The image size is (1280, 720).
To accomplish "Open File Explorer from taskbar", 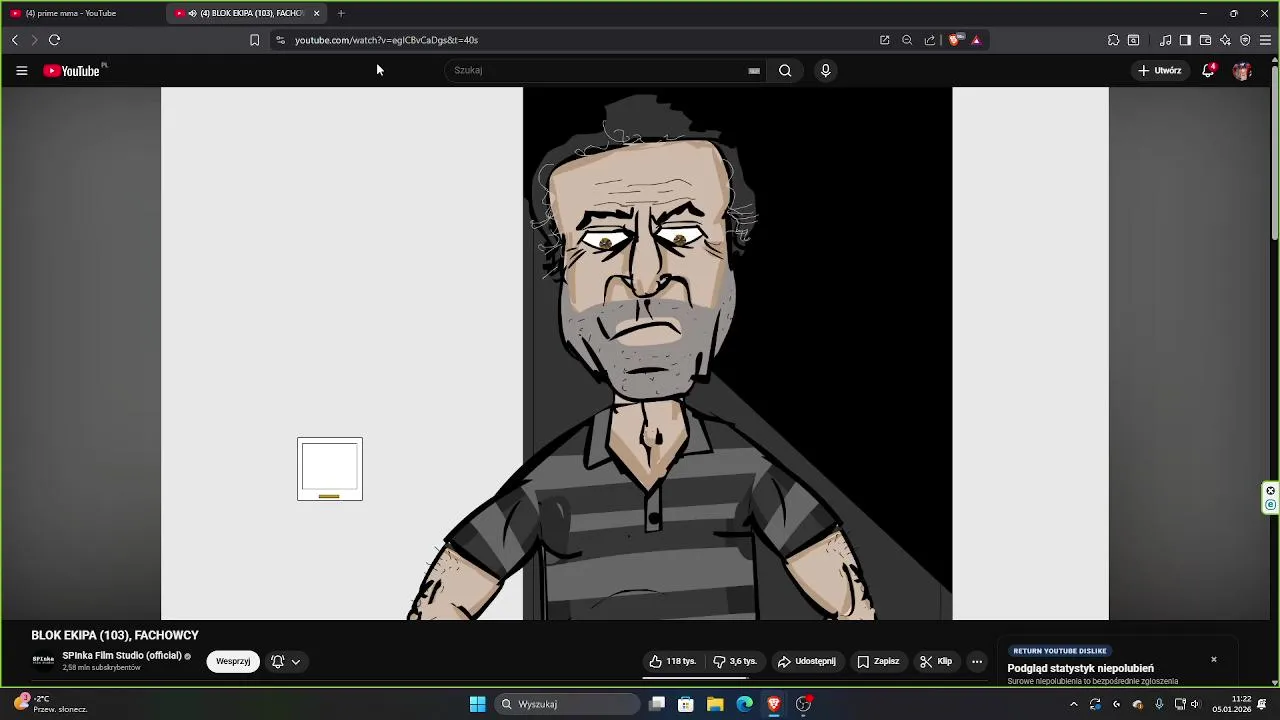I will click(715, 704).
